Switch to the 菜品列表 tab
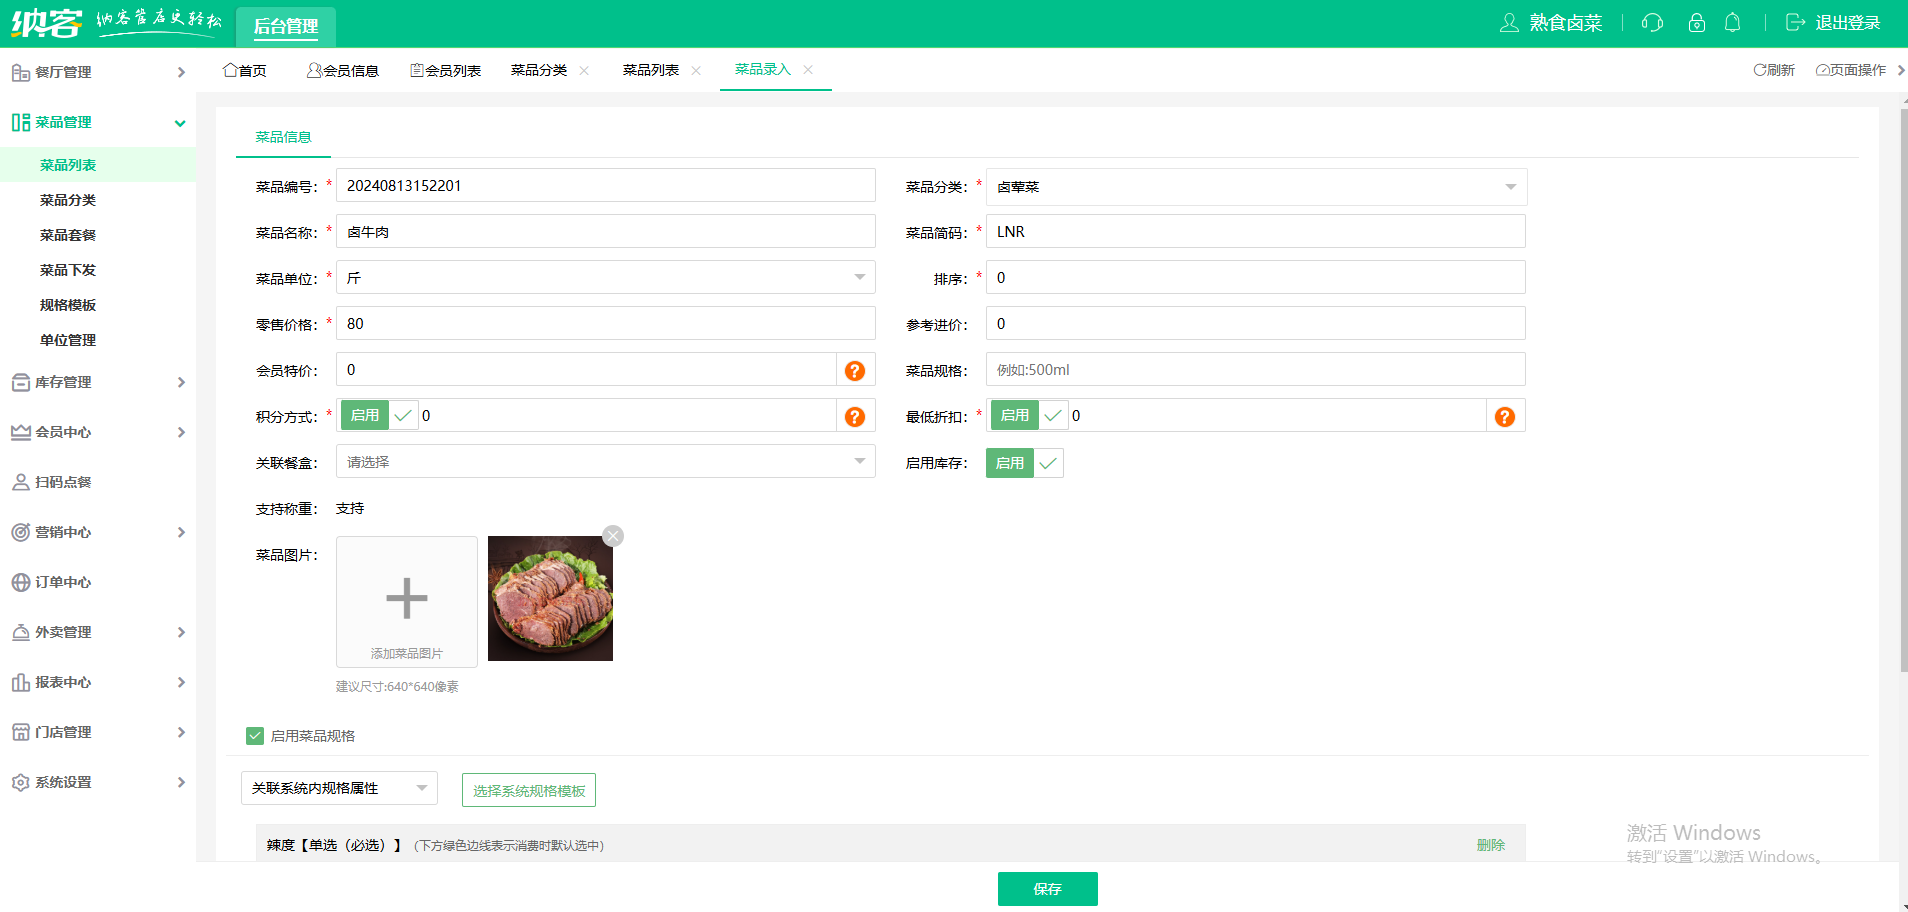1908x912 pixels. [x=650, y=70]
